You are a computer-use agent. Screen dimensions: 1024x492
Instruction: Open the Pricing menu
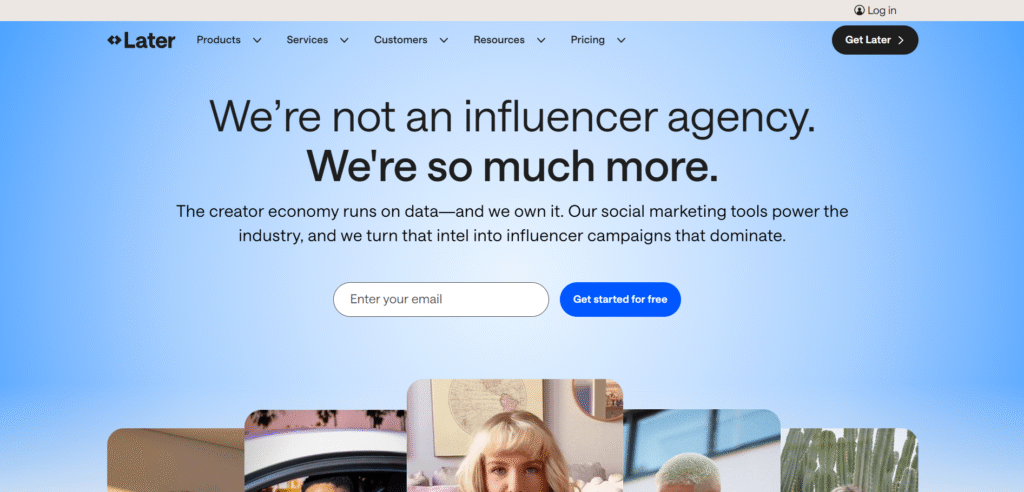tap(588, 40)
